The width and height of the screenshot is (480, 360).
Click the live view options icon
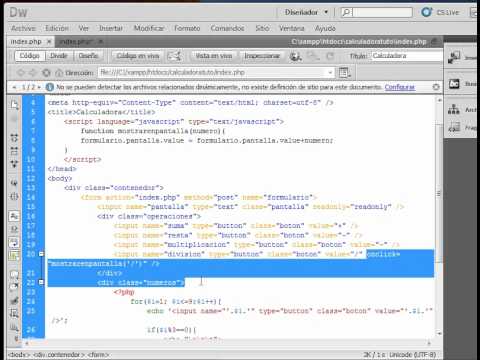[x=344, y=72]
